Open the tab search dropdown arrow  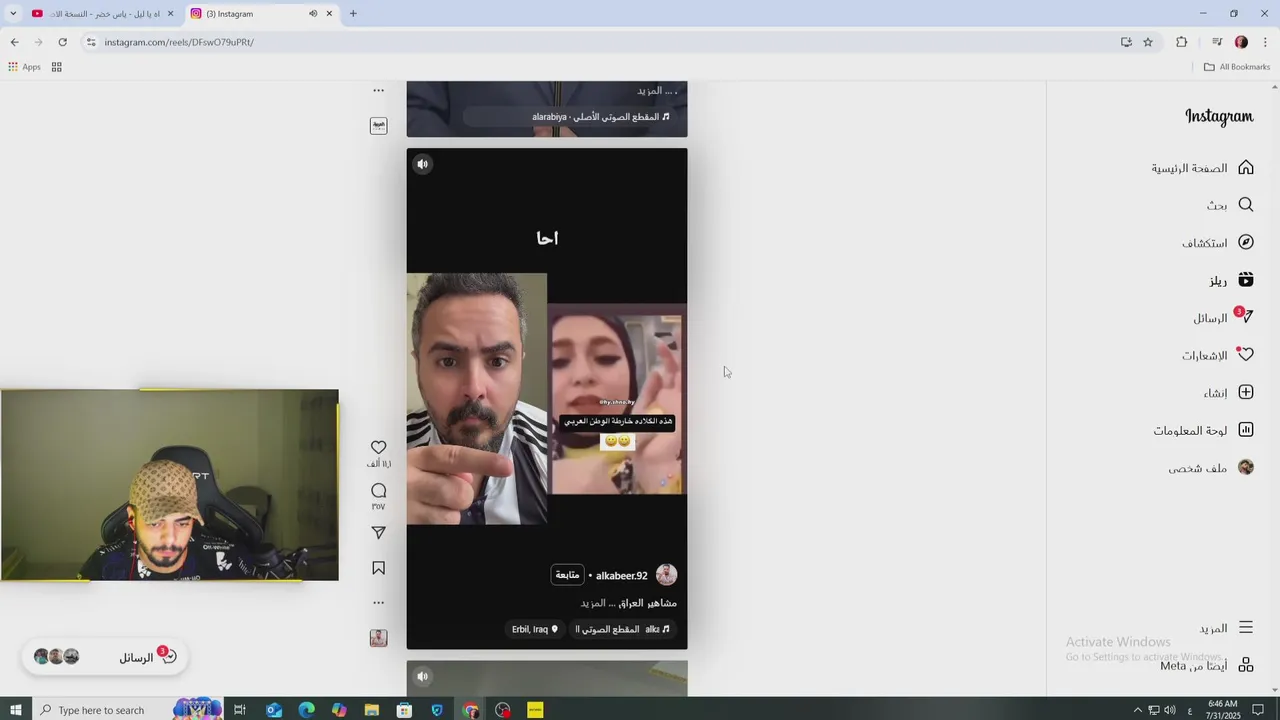pos(13,13)
